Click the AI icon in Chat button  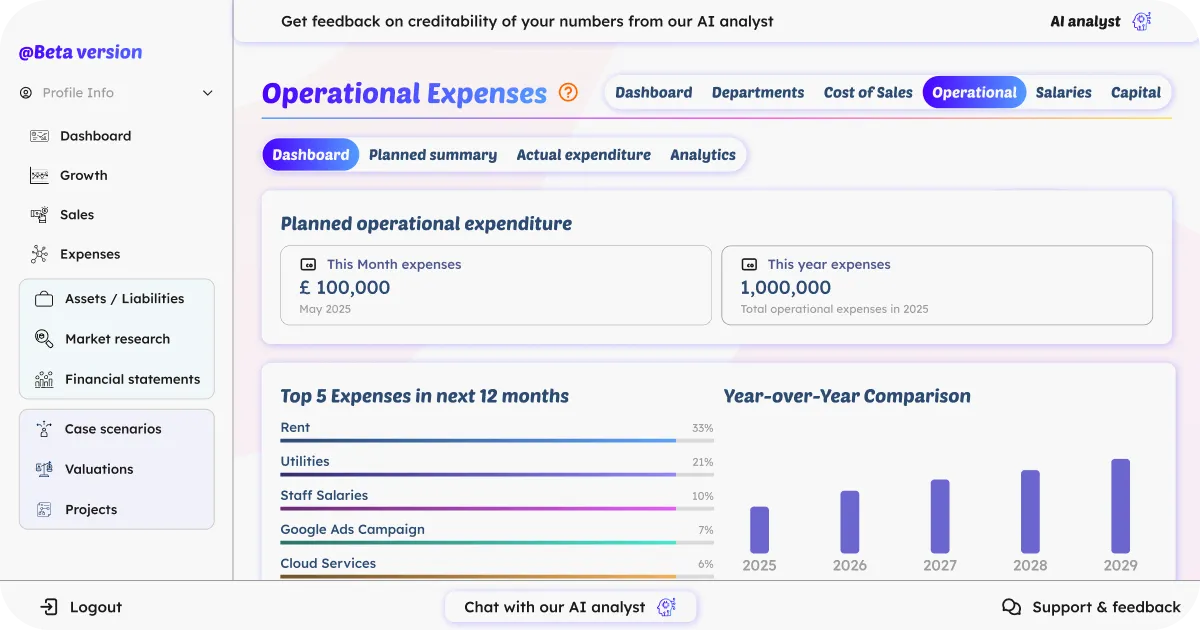pyautogui.click(x=666, y=607)
